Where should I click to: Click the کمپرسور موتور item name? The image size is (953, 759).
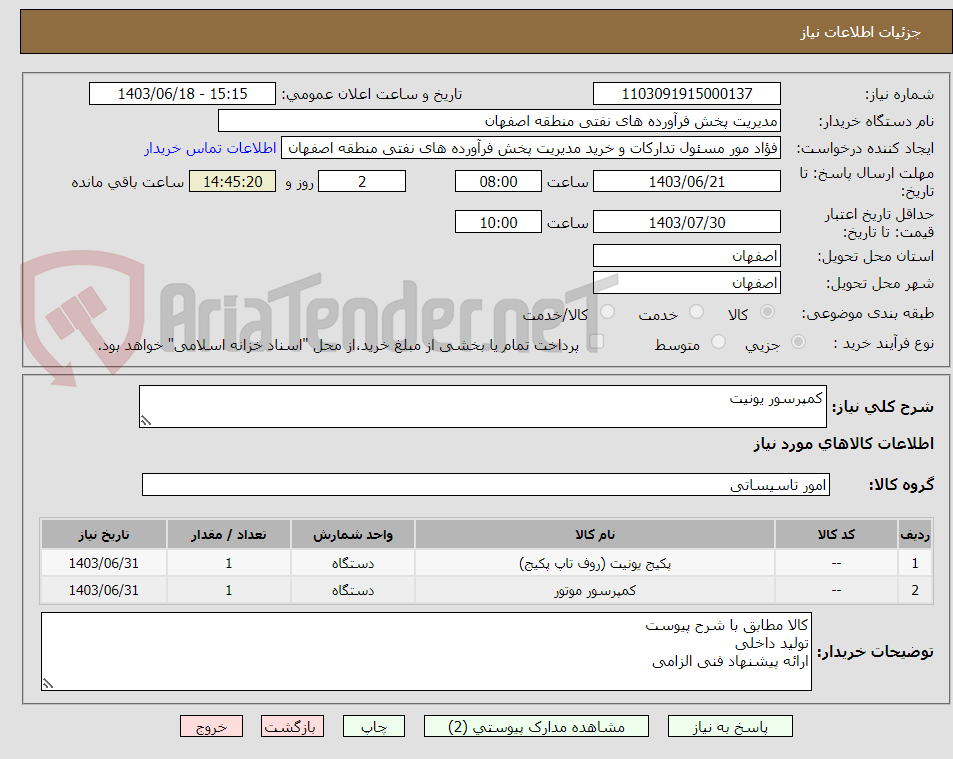pyautogui.click(x=595, y=590)
